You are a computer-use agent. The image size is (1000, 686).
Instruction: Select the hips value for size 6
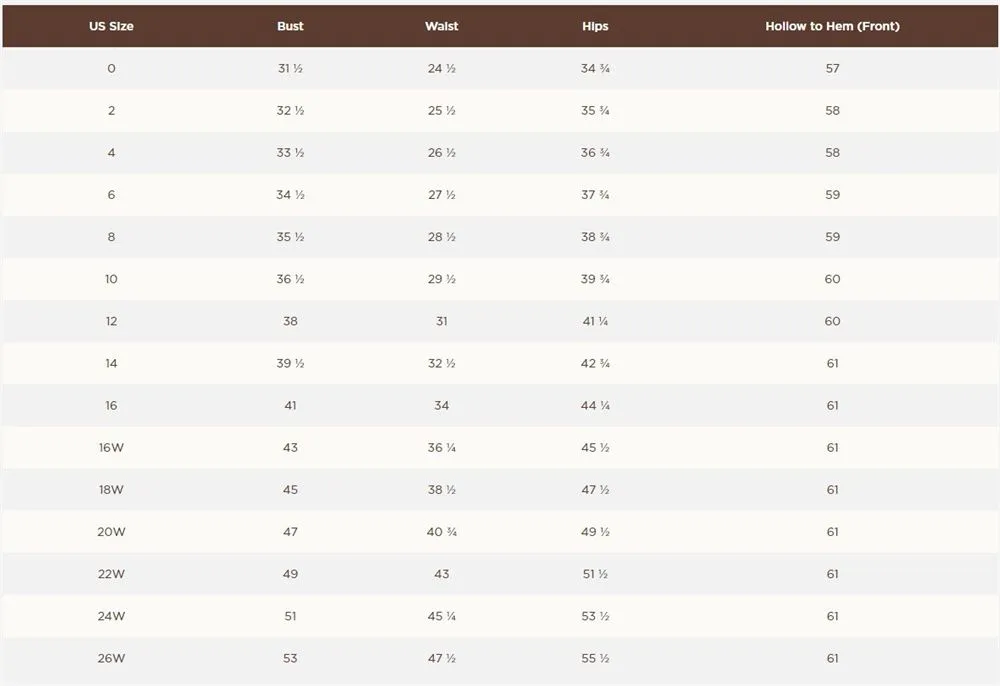coord(595,195)
